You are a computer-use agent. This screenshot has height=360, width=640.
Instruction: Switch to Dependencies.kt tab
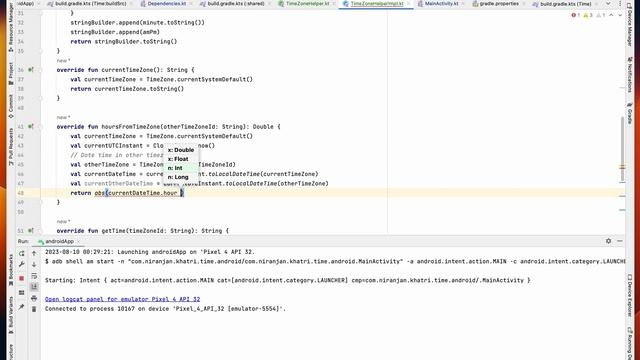[167, 4]
